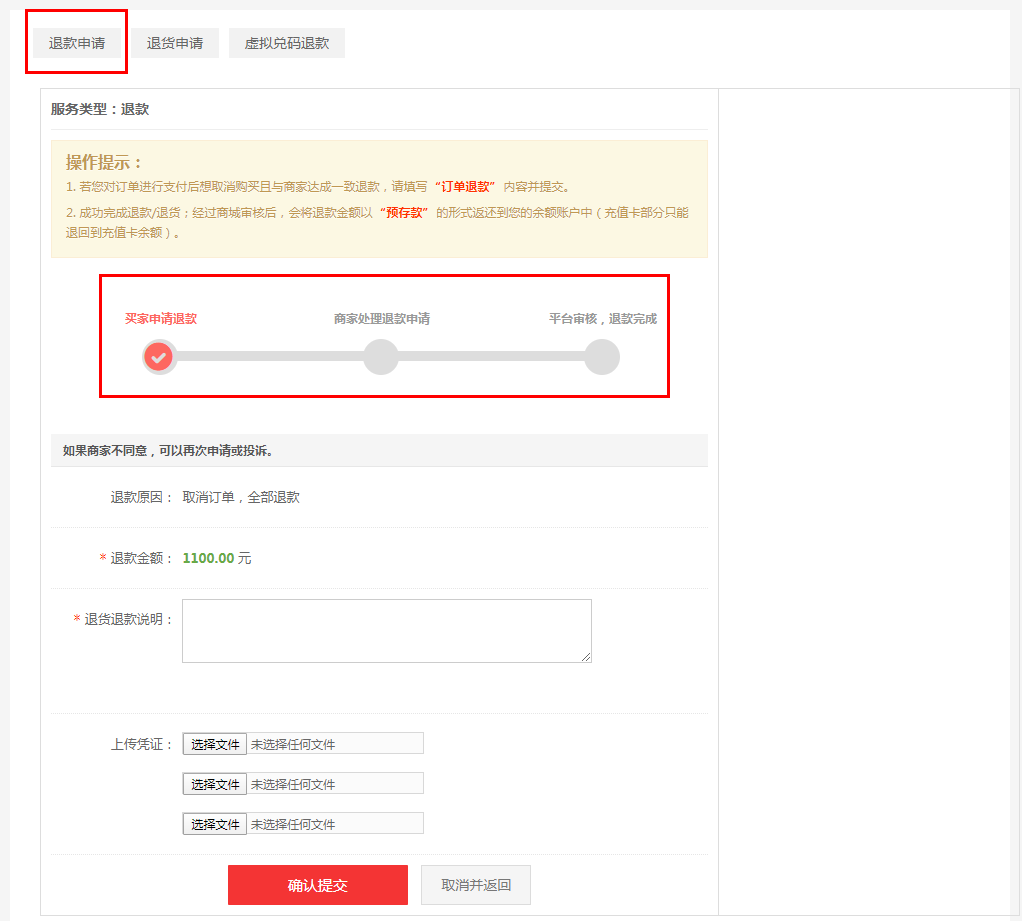This screenshot has height=921, width=1022.
Task: Click the 退款金额 label
Action: (141, 558)
